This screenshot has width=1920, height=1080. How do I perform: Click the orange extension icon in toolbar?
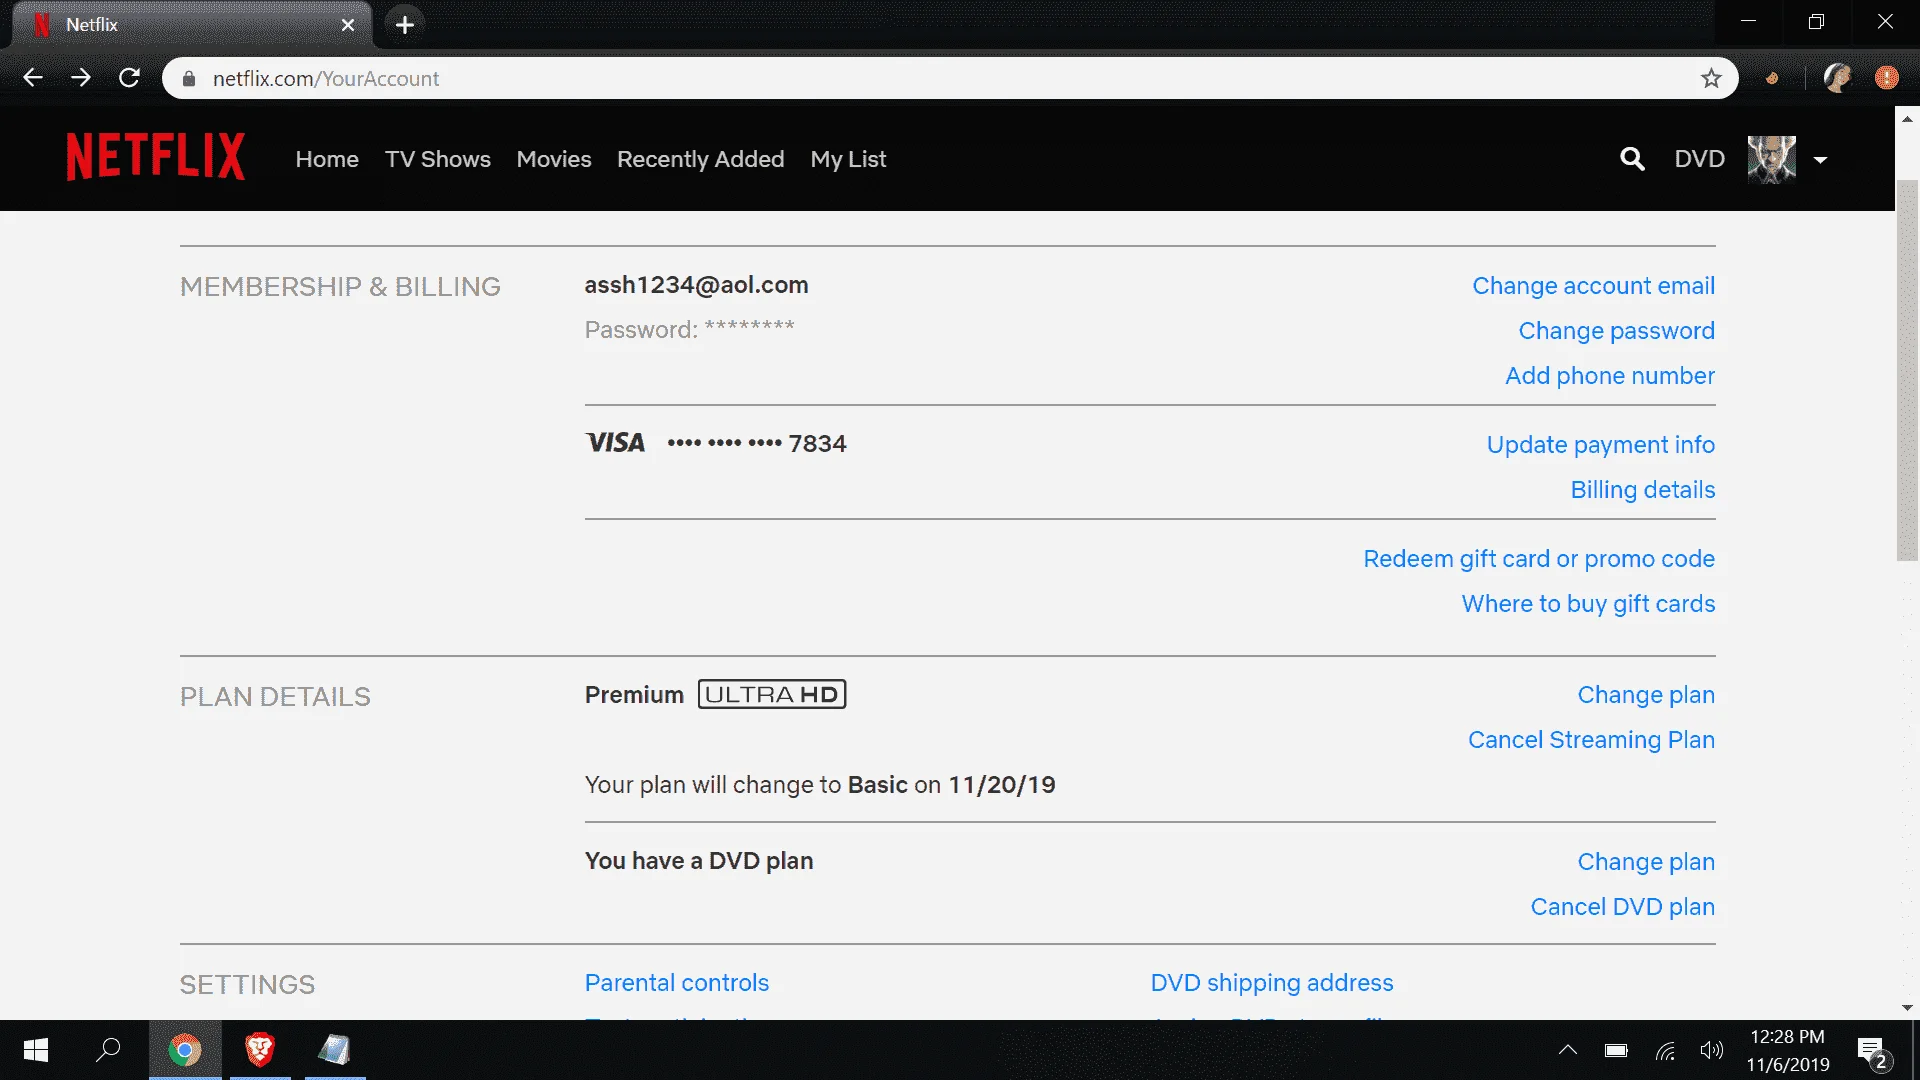click(1772, 78)
